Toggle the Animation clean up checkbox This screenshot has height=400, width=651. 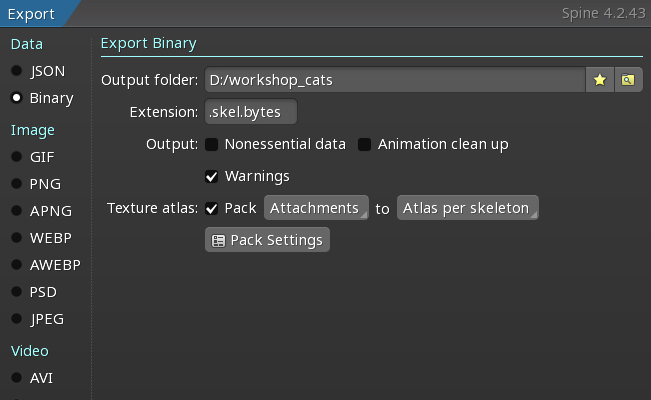coord(365,144)
